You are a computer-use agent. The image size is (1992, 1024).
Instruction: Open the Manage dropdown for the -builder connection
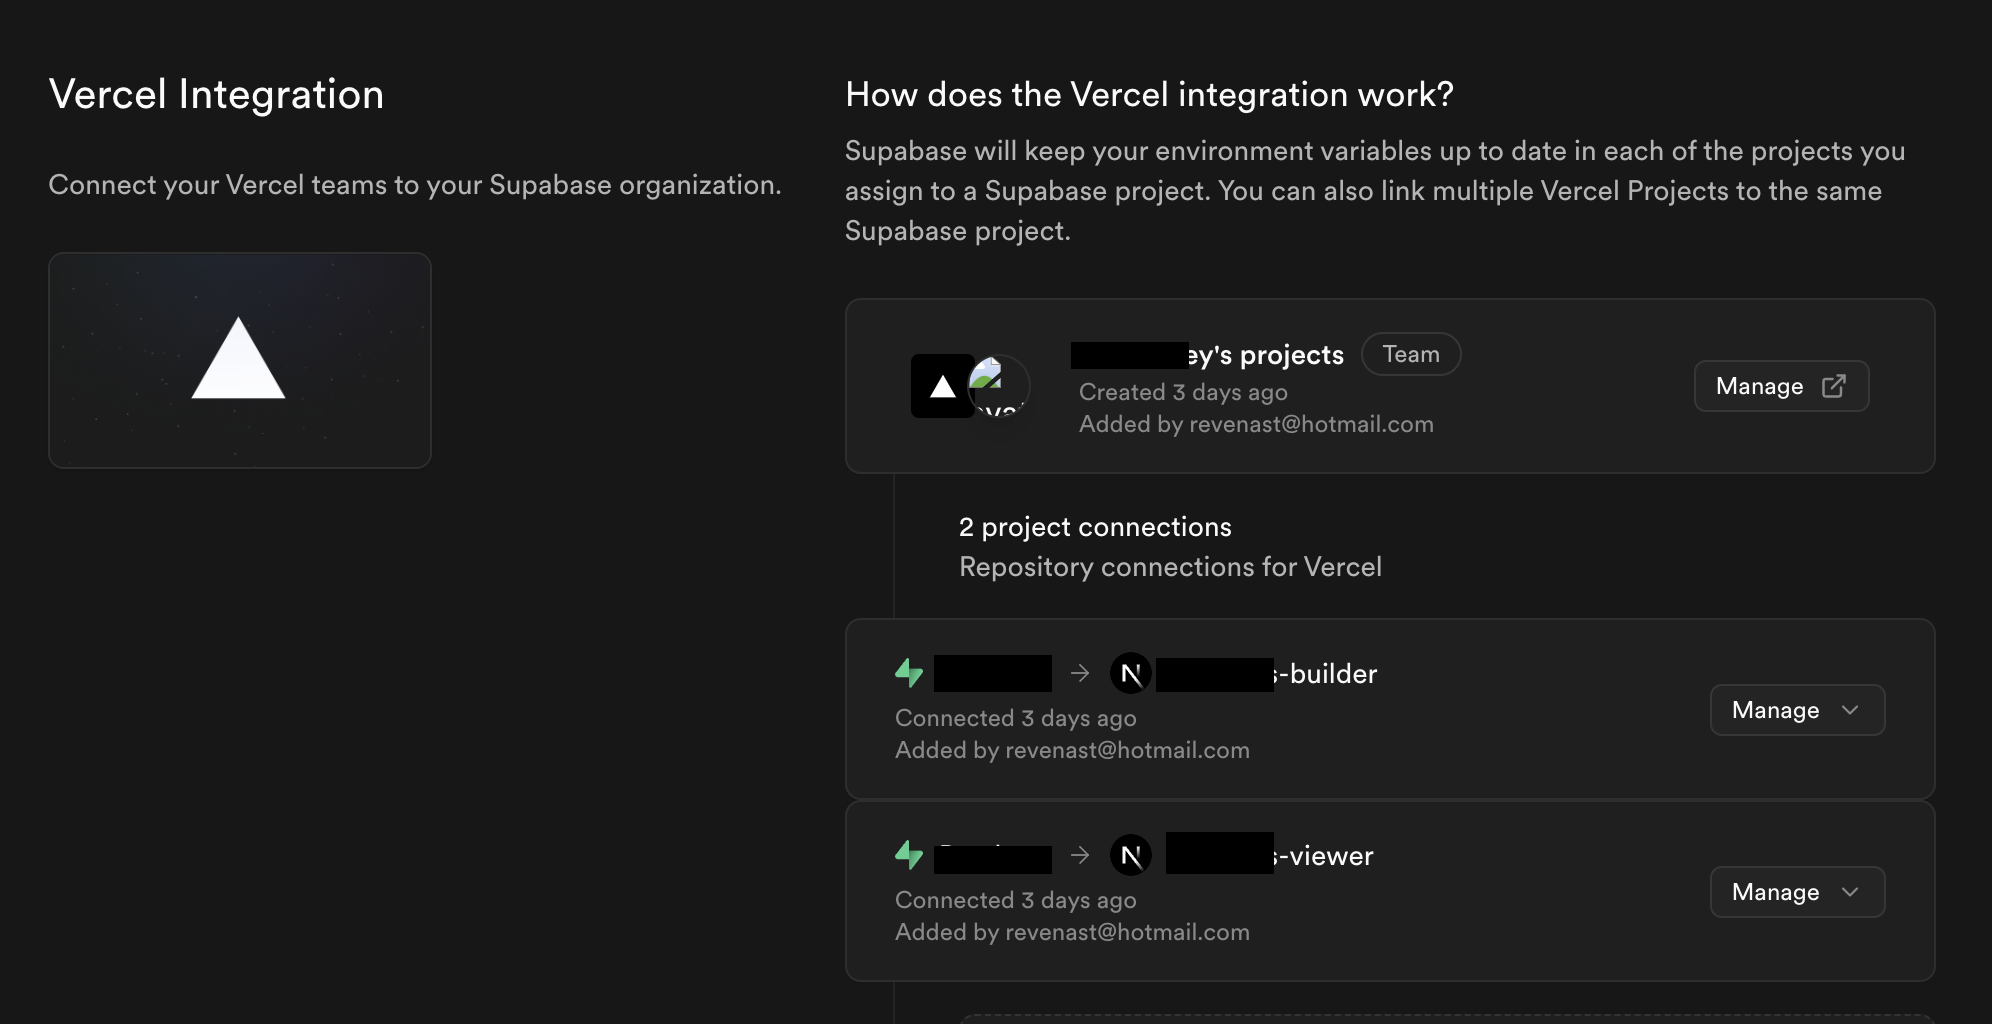coord(1796,710)
